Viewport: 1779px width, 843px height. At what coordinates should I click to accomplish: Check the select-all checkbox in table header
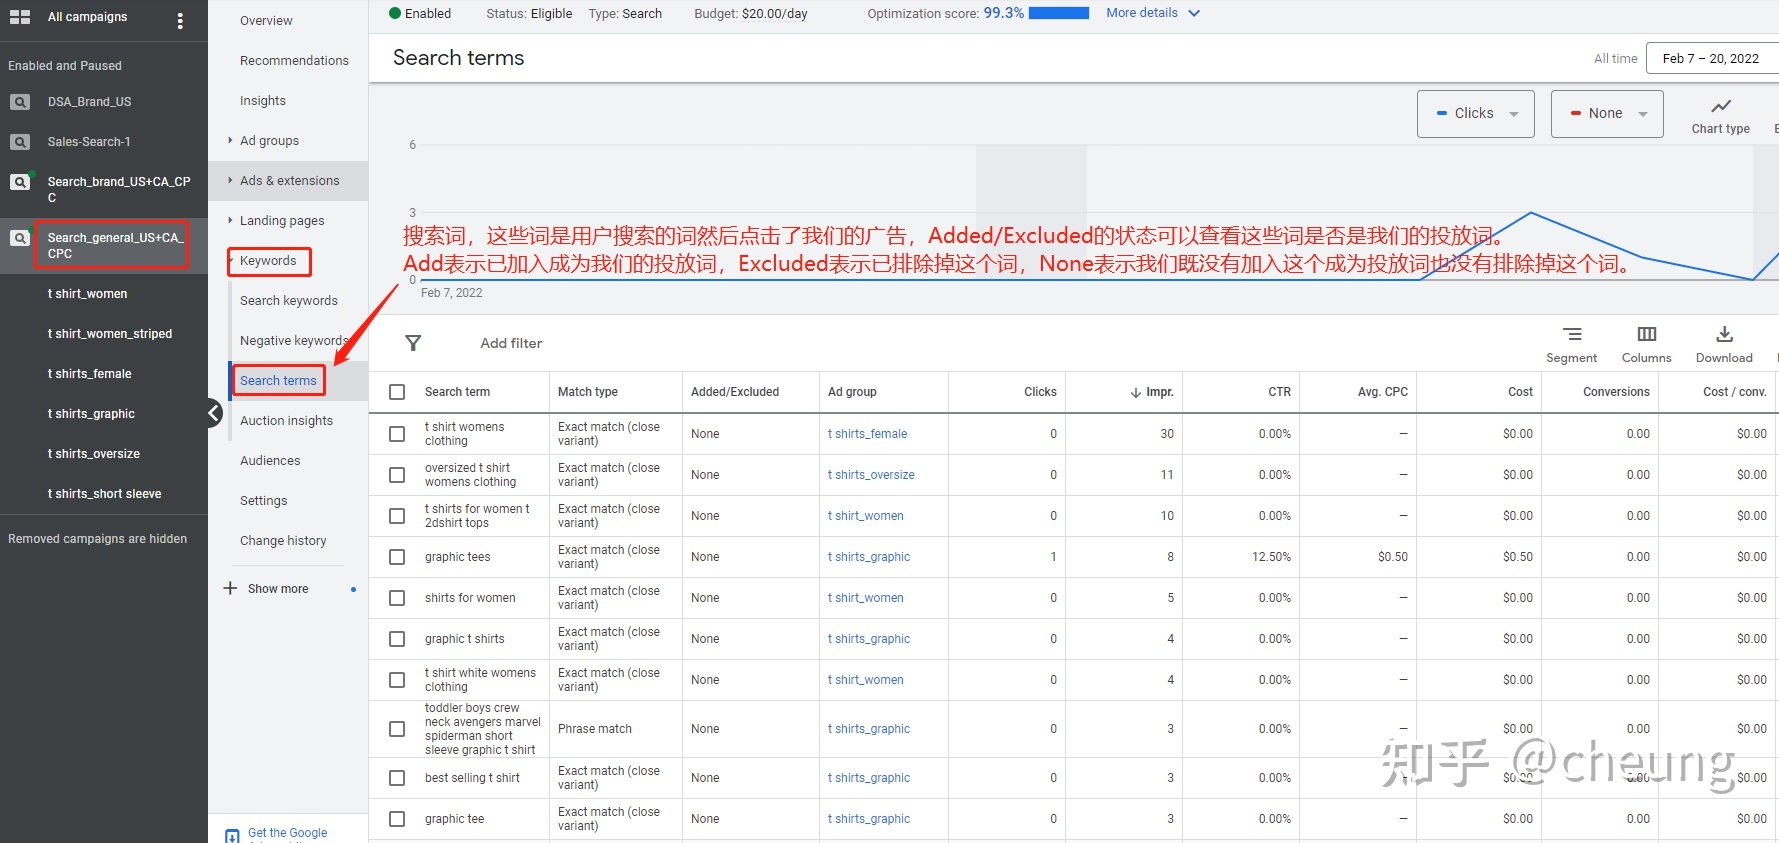(397, 392)
